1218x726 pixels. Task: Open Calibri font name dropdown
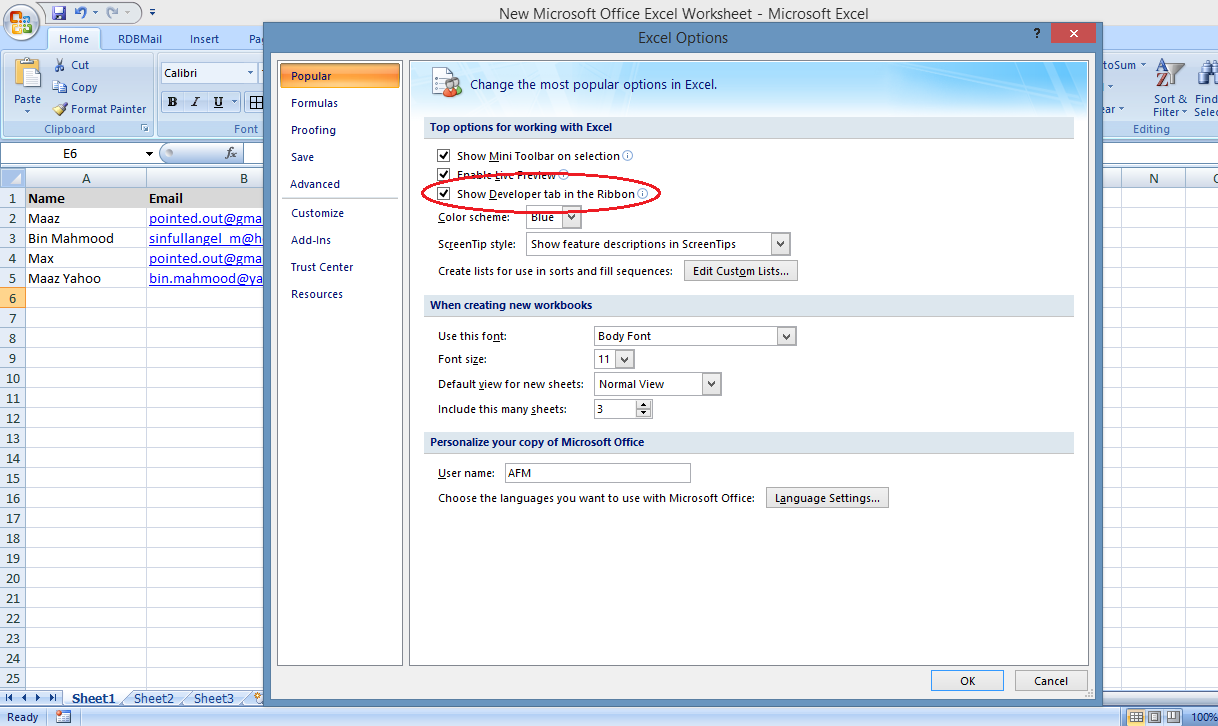click(250, 73)
